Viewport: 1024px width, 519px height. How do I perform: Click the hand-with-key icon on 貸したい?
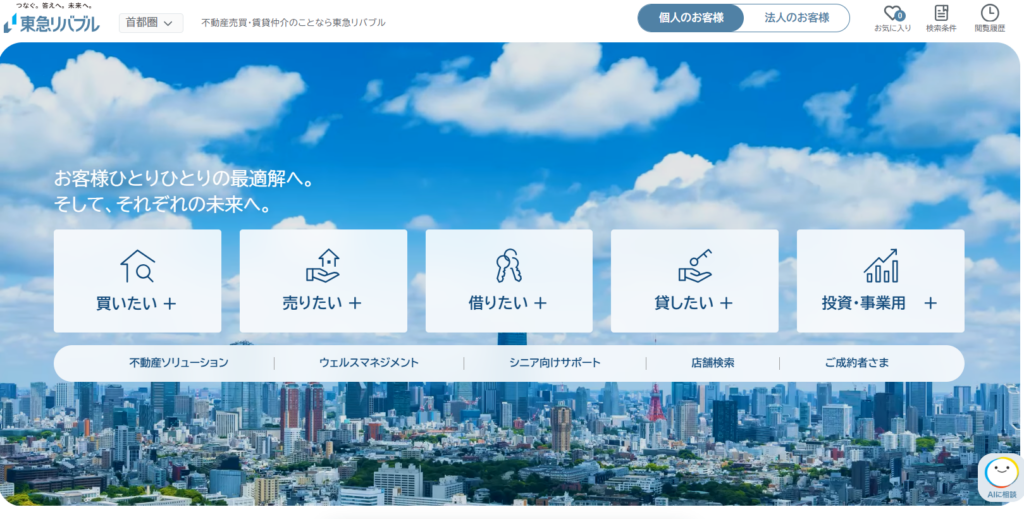point(694,266)
